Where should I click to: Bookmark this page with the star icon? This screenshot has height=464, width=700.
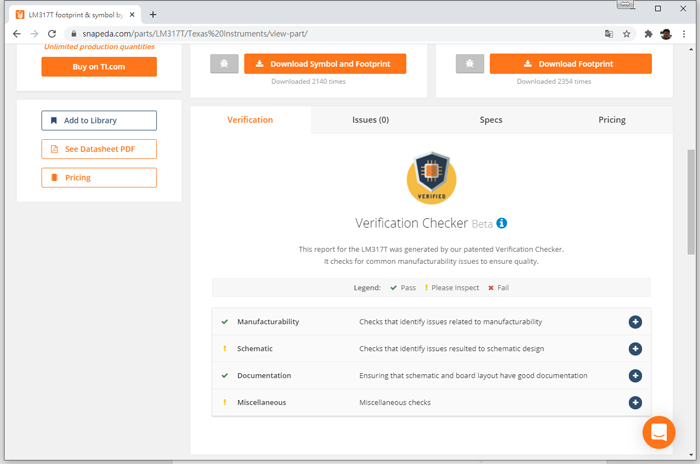[627, 33]
